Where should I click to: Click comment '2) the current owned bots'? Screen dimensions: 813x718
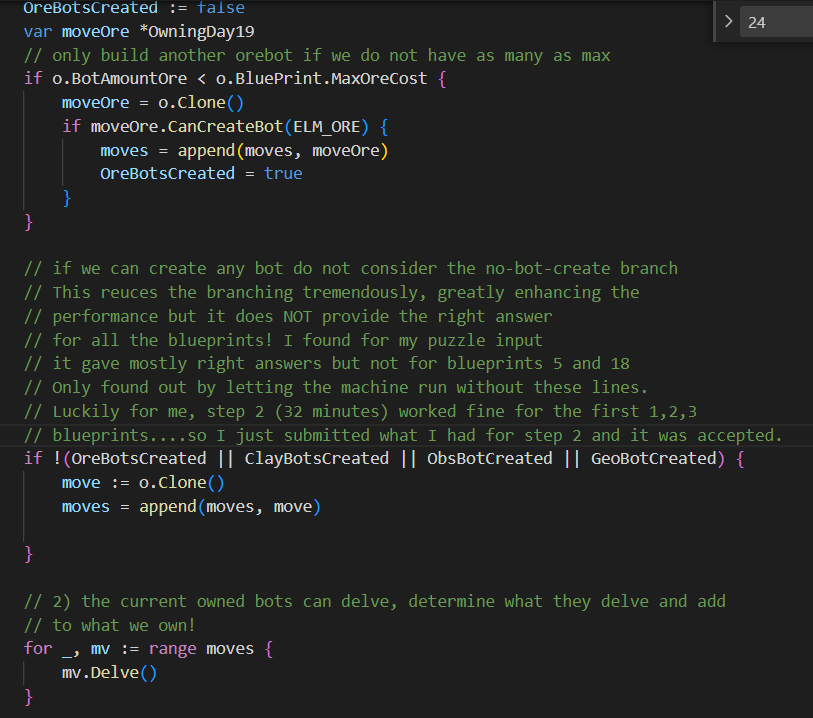374,601
